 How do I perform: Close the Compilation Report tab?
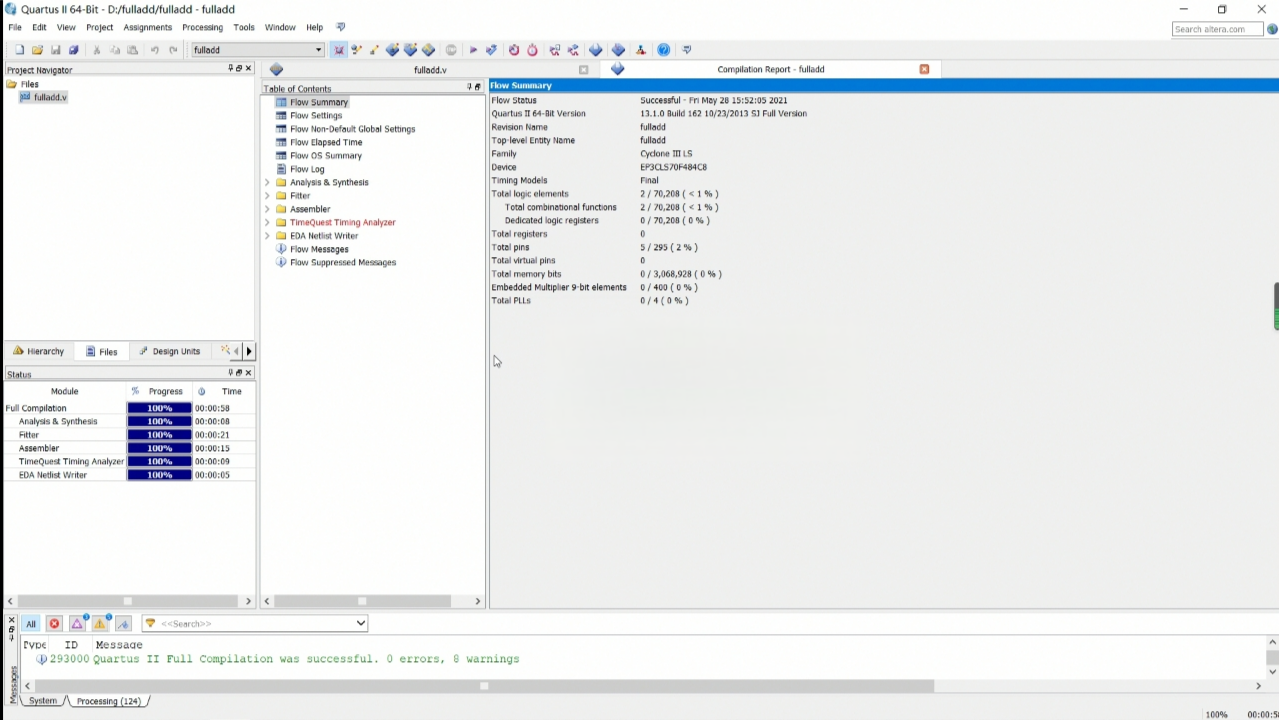click(924, 69)
